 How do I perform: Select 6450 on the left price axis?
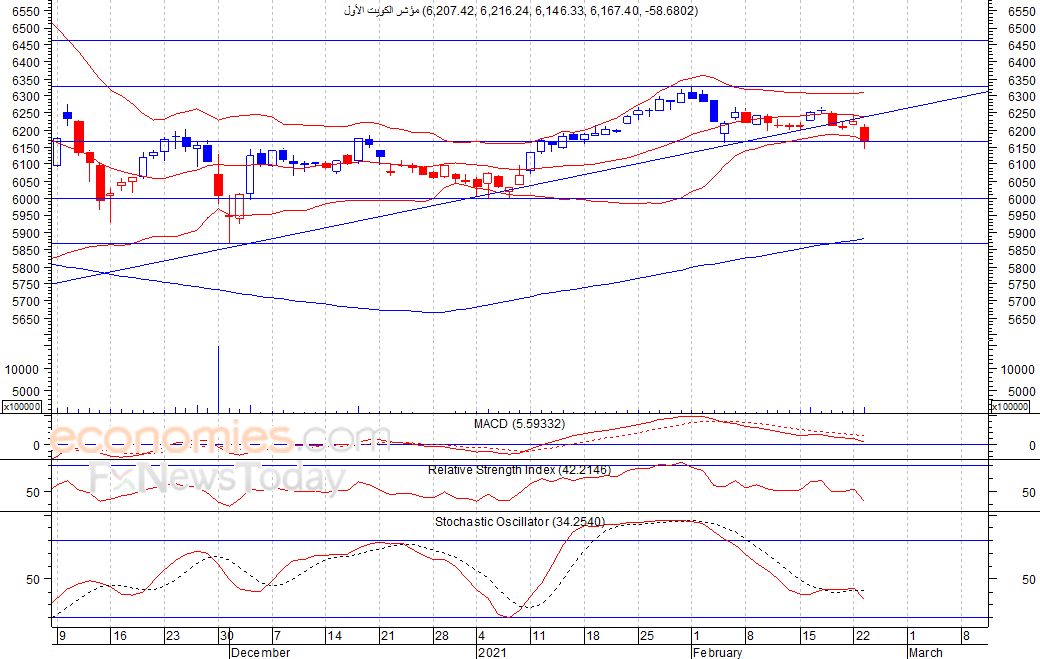click(x=26, y=46)
